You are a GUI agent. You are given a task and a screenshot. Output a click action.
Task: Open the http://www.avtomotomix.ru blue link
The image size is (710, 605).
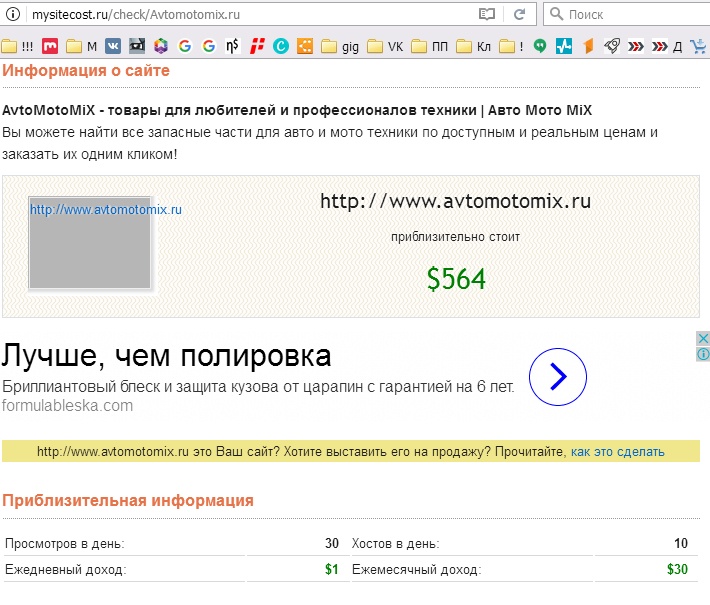coord(106,209)
